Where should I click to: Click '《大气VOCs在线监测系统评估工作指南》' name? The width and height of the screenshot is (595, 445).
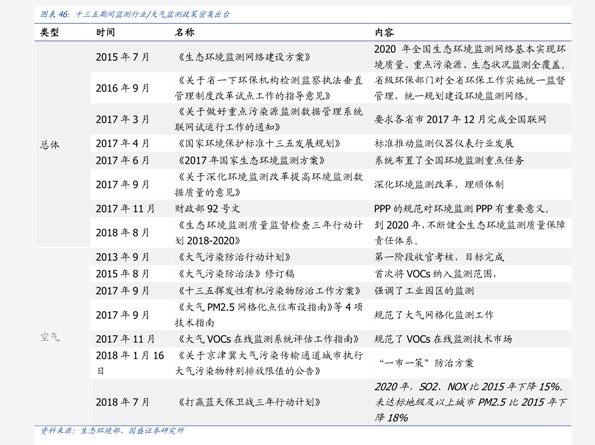click(x=269, y=339)
